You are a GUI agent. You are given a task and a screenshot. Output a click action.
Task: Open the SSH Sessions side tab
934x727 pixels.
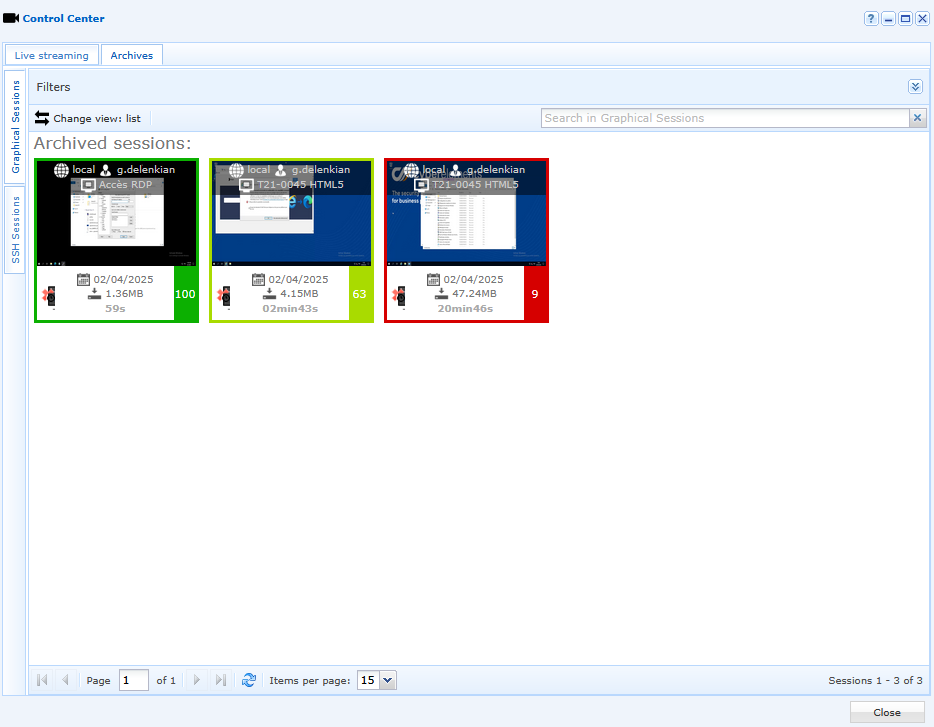15,230
